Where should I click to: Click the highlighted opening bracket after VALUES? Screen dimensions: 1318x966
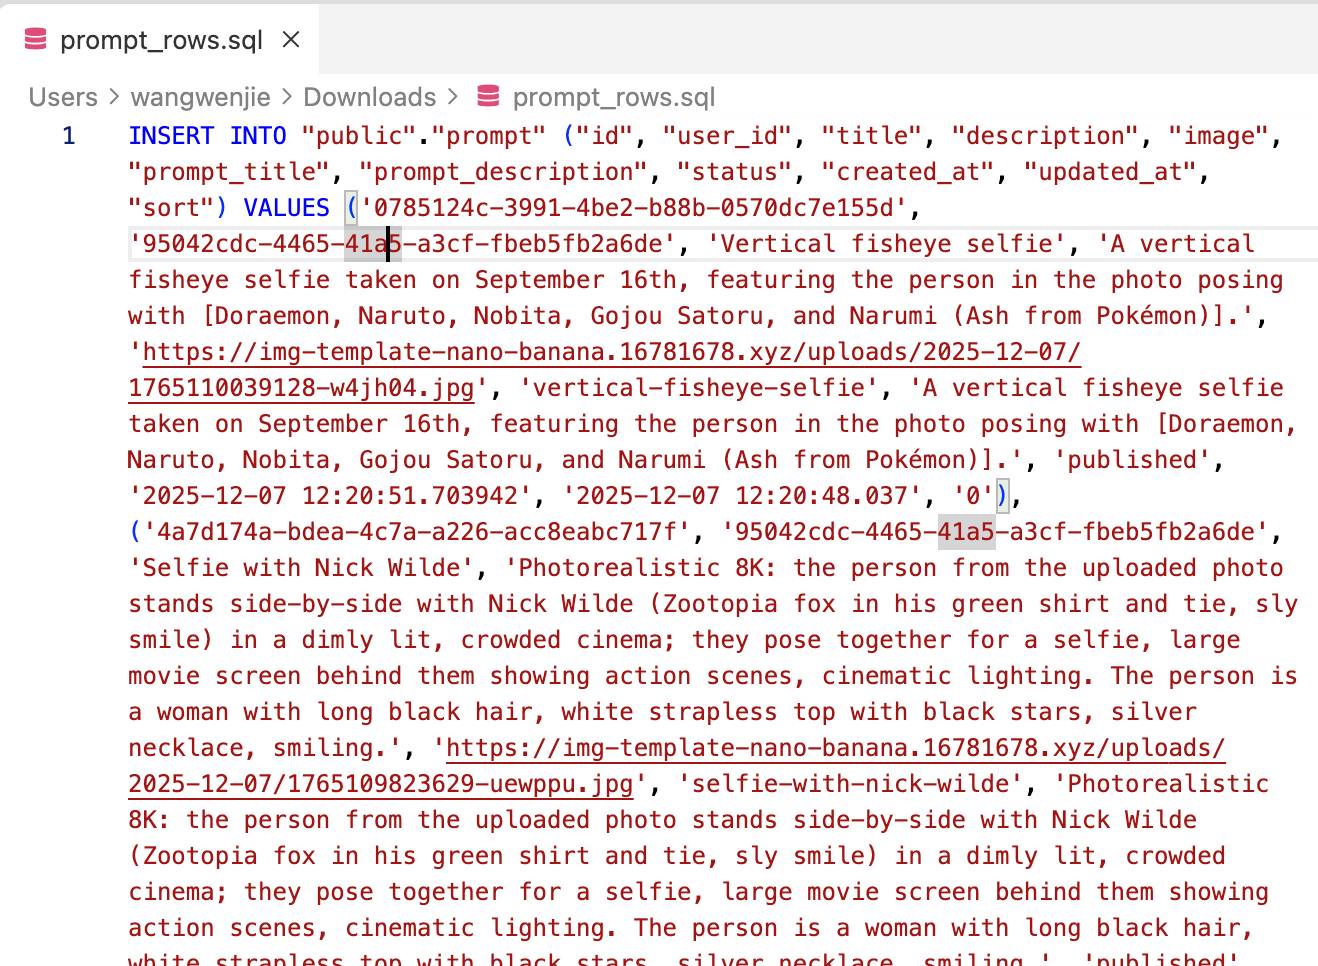(351, 208)
